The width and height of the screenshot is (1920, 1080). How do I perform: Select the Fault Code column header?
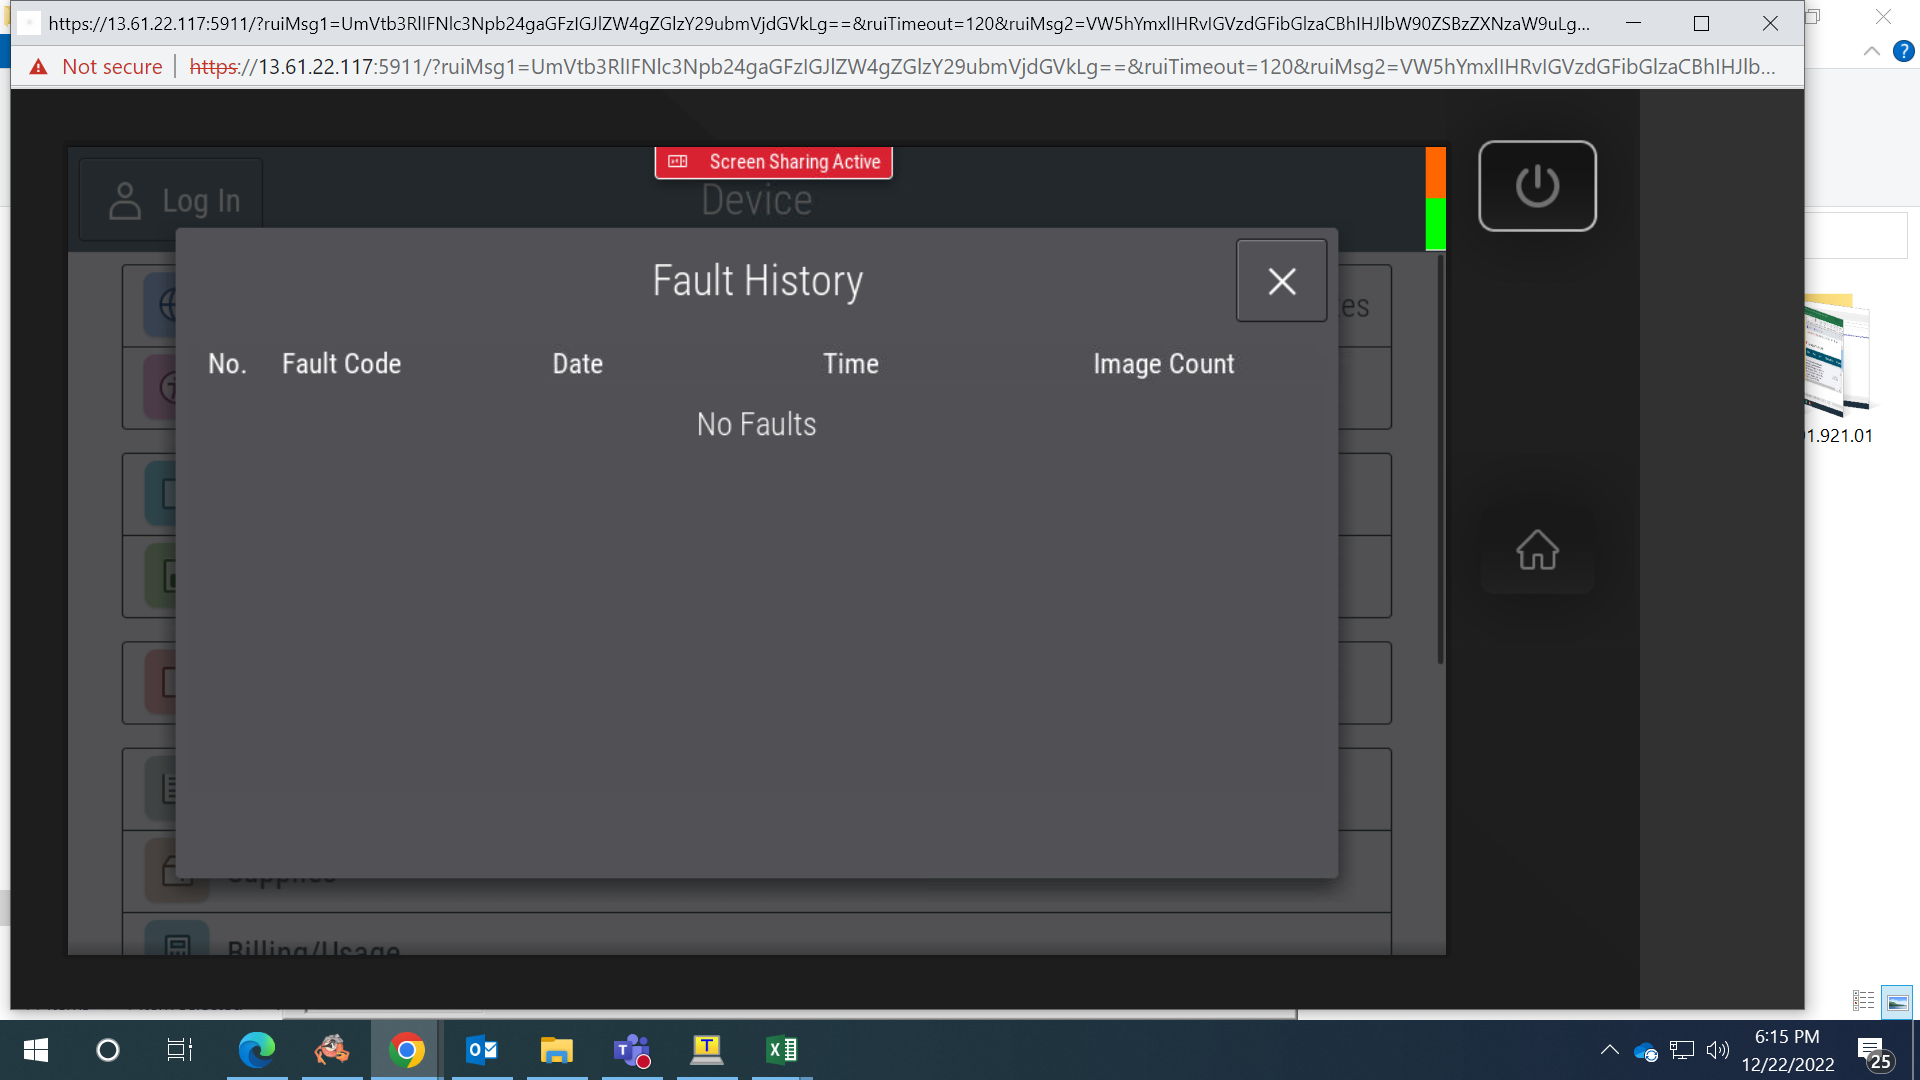[x=341, y=364]
